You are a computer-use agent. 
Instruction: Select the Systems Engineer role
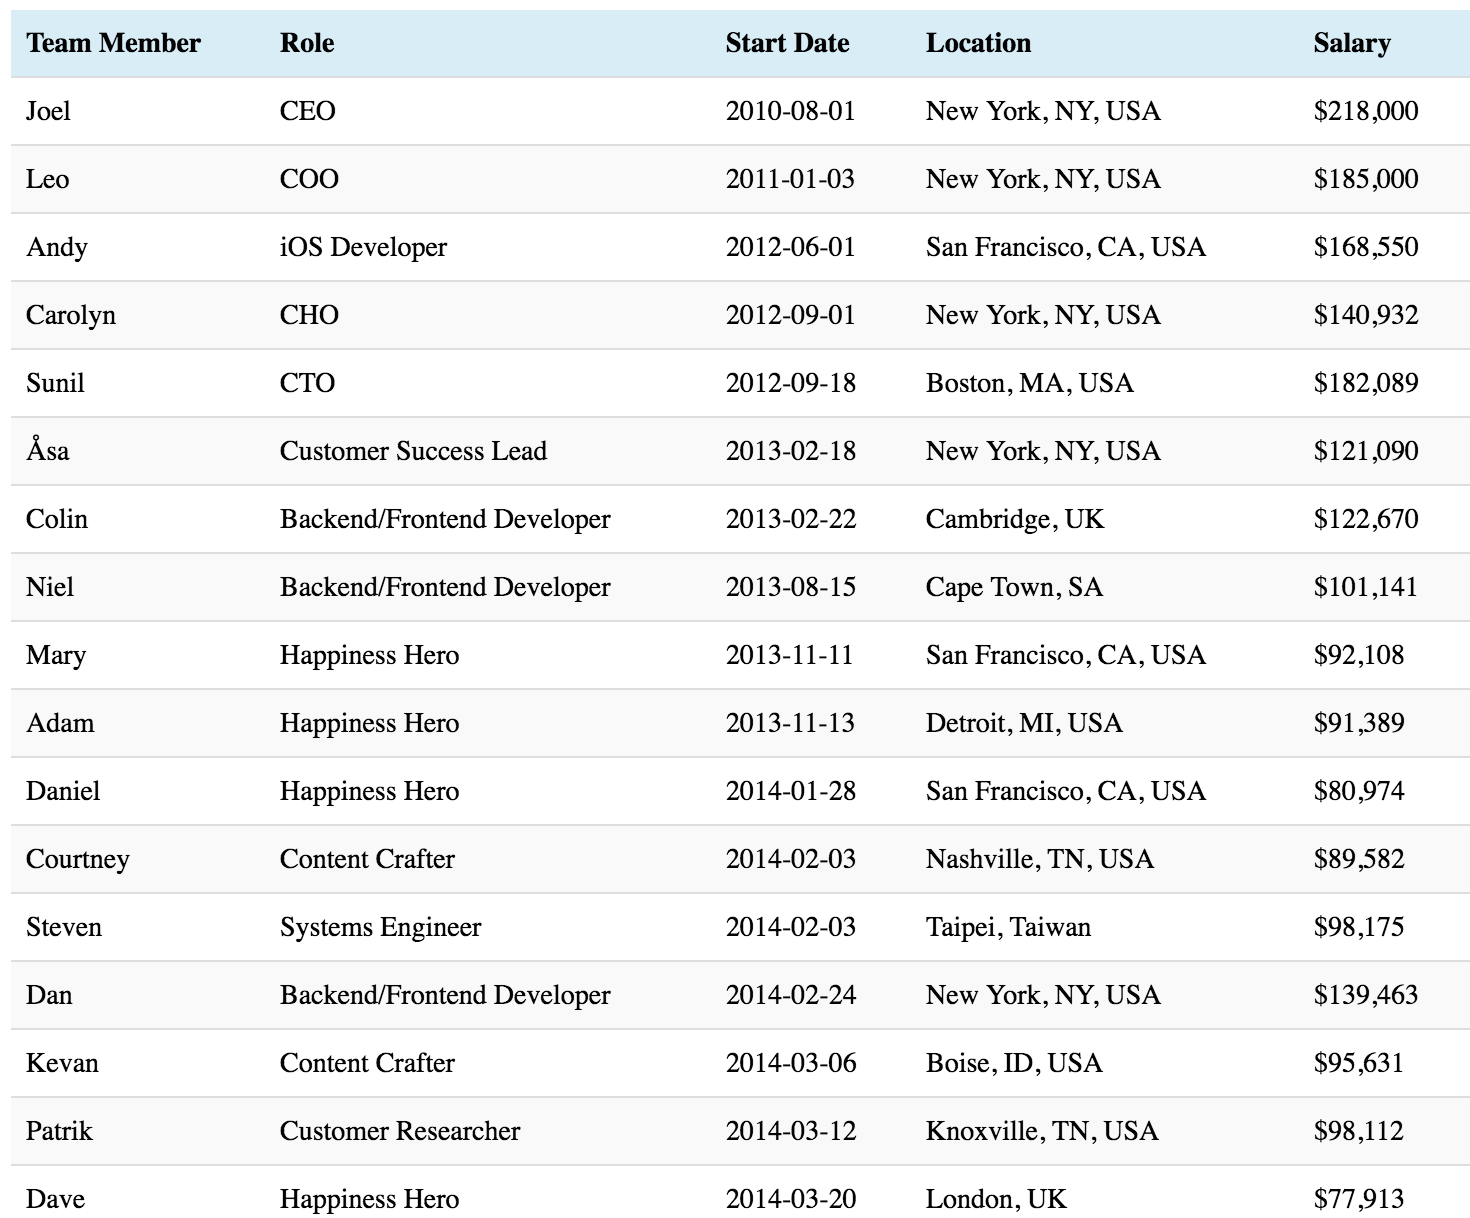(380, 927)
